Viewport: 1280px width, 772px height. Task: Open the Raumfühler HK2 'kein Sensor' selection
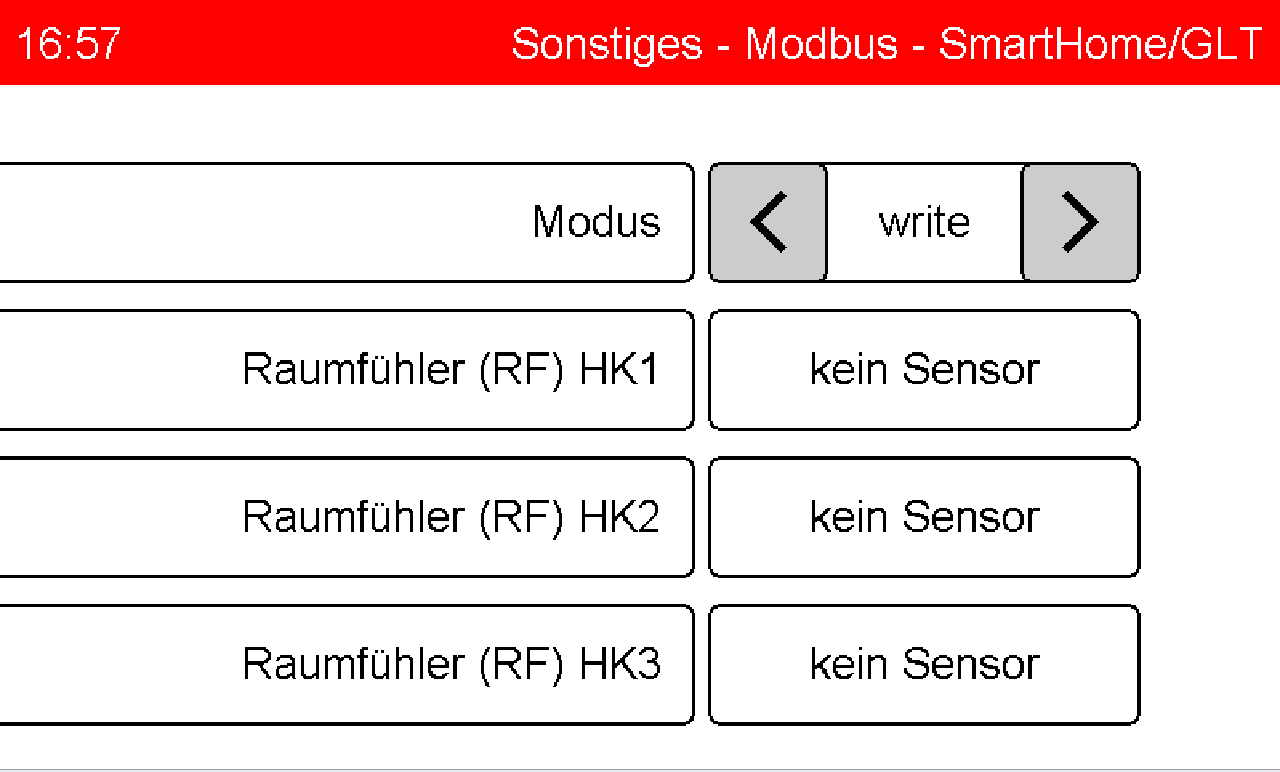pos(924,517)
